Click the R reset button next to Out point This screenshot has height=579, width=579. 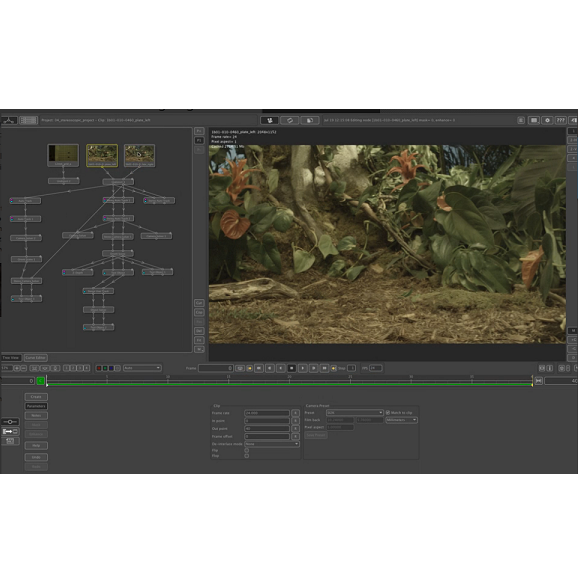(x=295, y=429)
